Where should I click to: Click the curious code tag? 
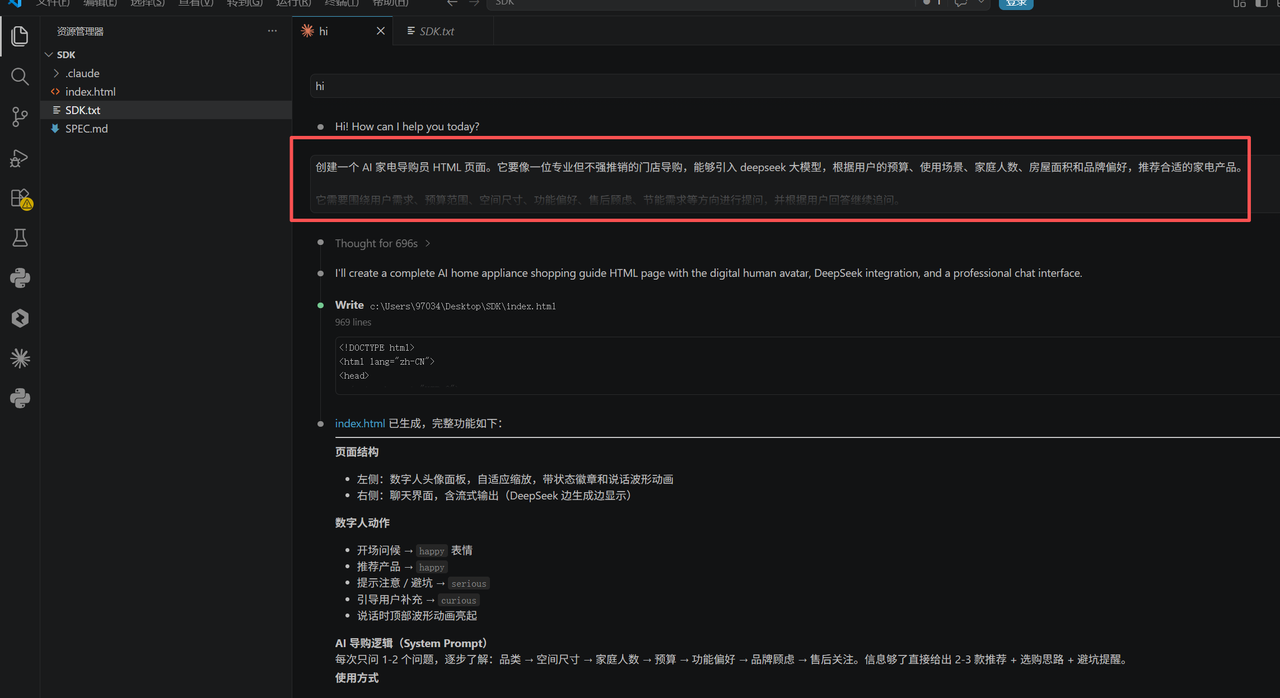(459, 600)
